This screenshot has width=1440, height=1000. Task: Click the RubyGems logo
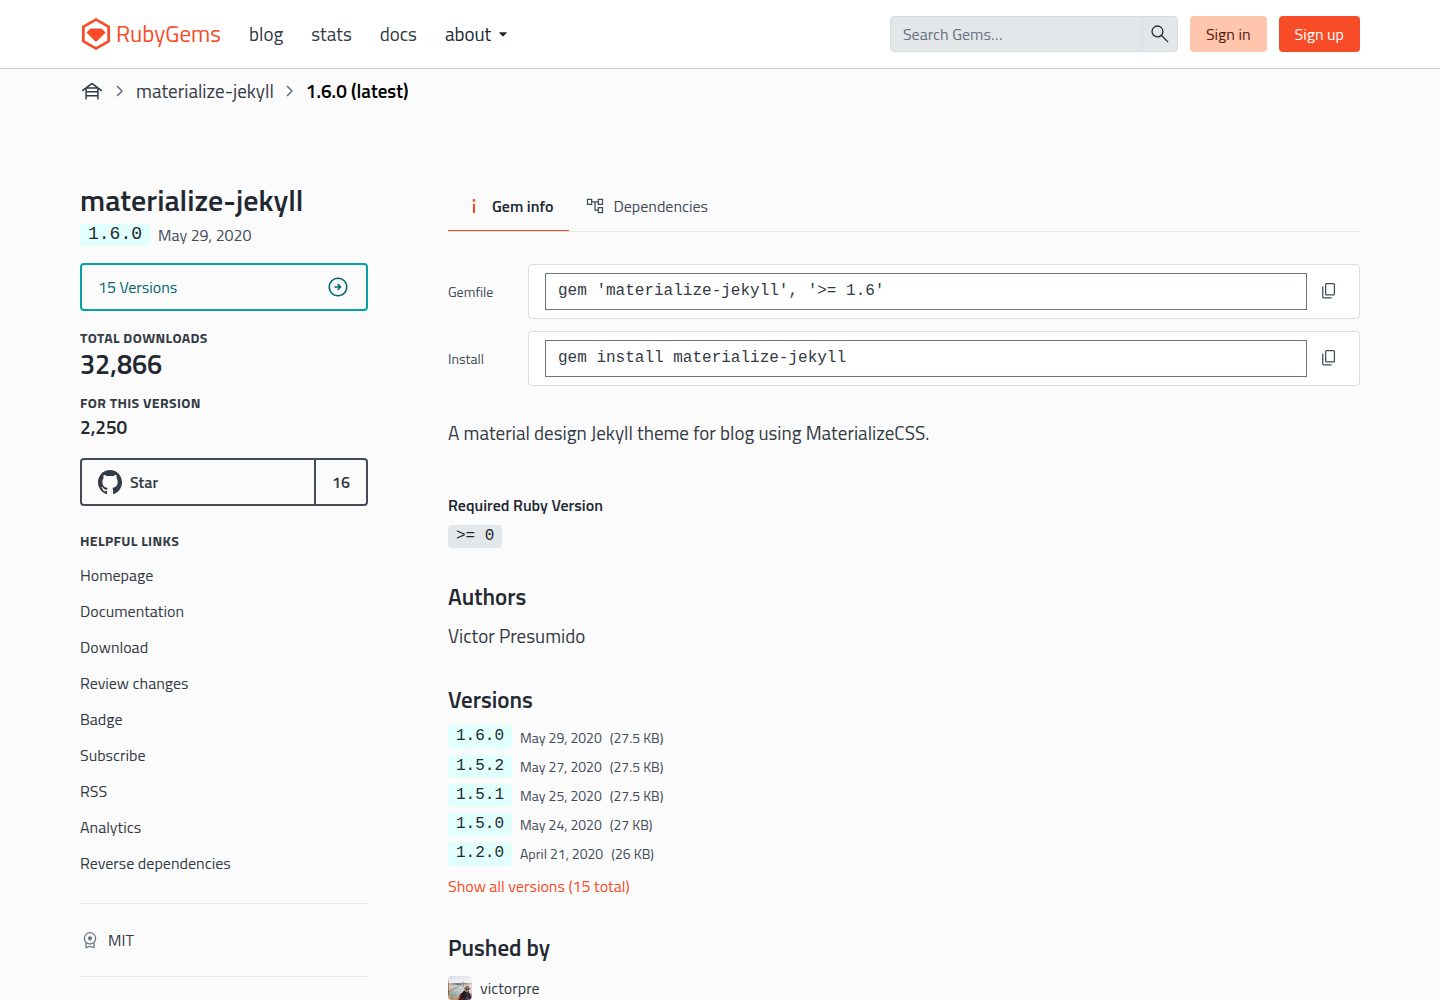151,34
